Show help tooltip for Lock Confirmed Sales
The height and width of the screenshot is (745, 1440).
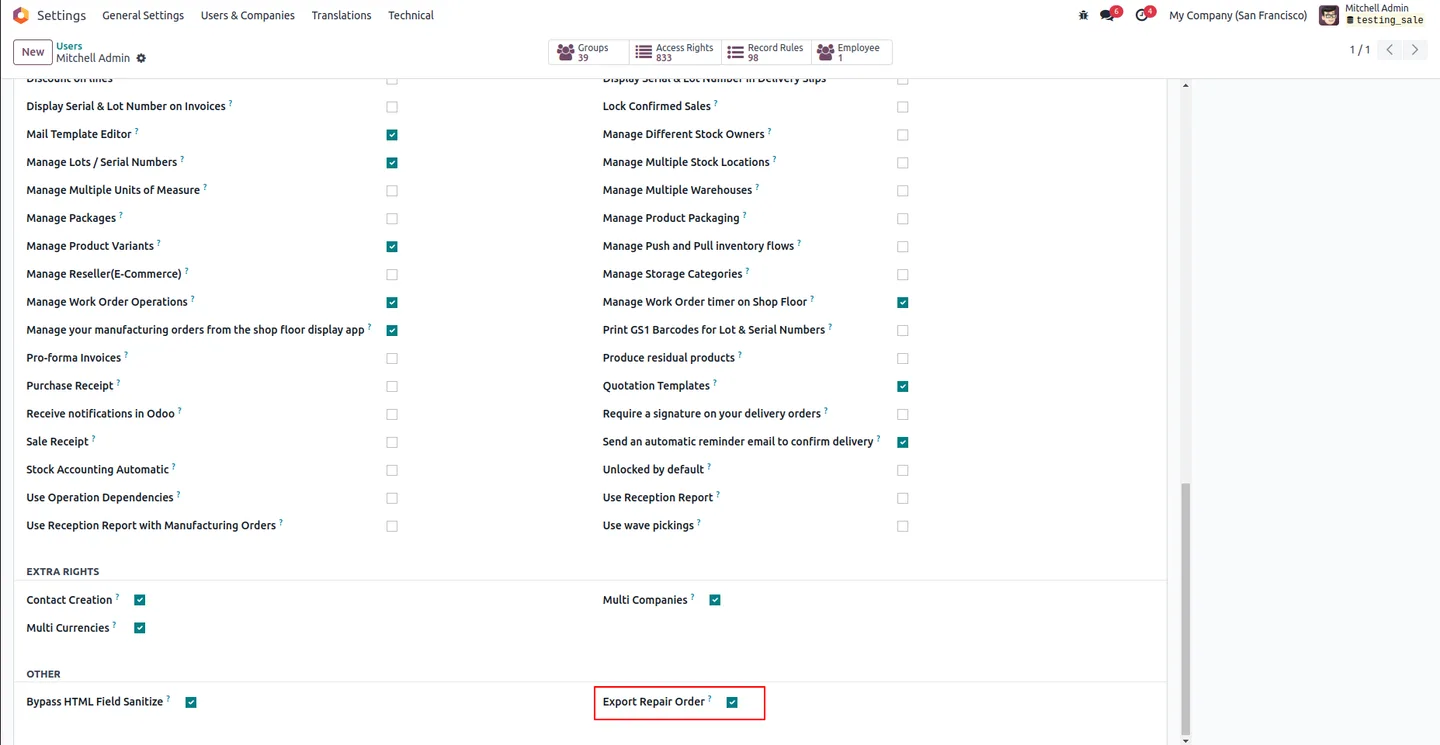click(x=716, y=103)
